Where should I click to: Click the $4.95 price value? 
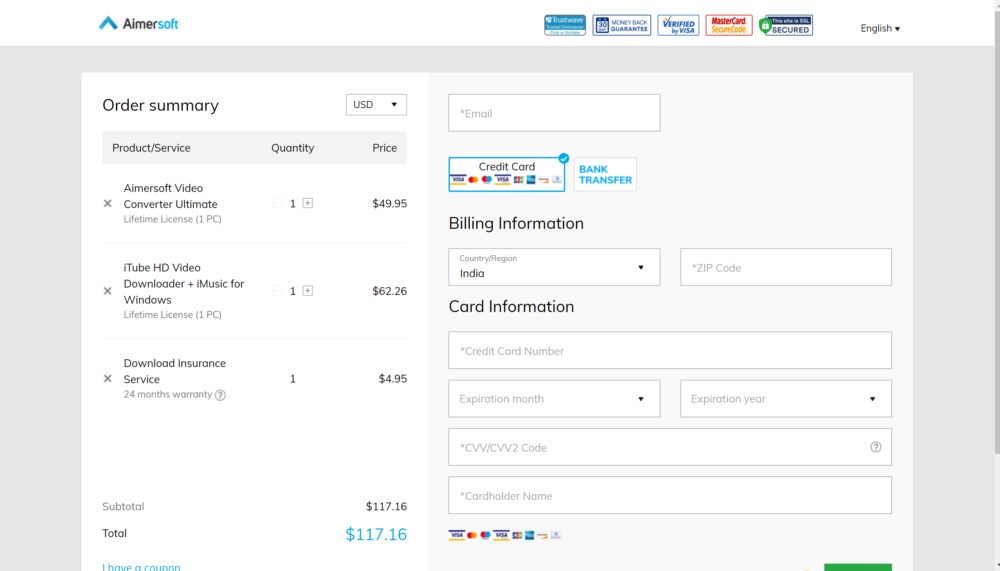click(393, 378)
